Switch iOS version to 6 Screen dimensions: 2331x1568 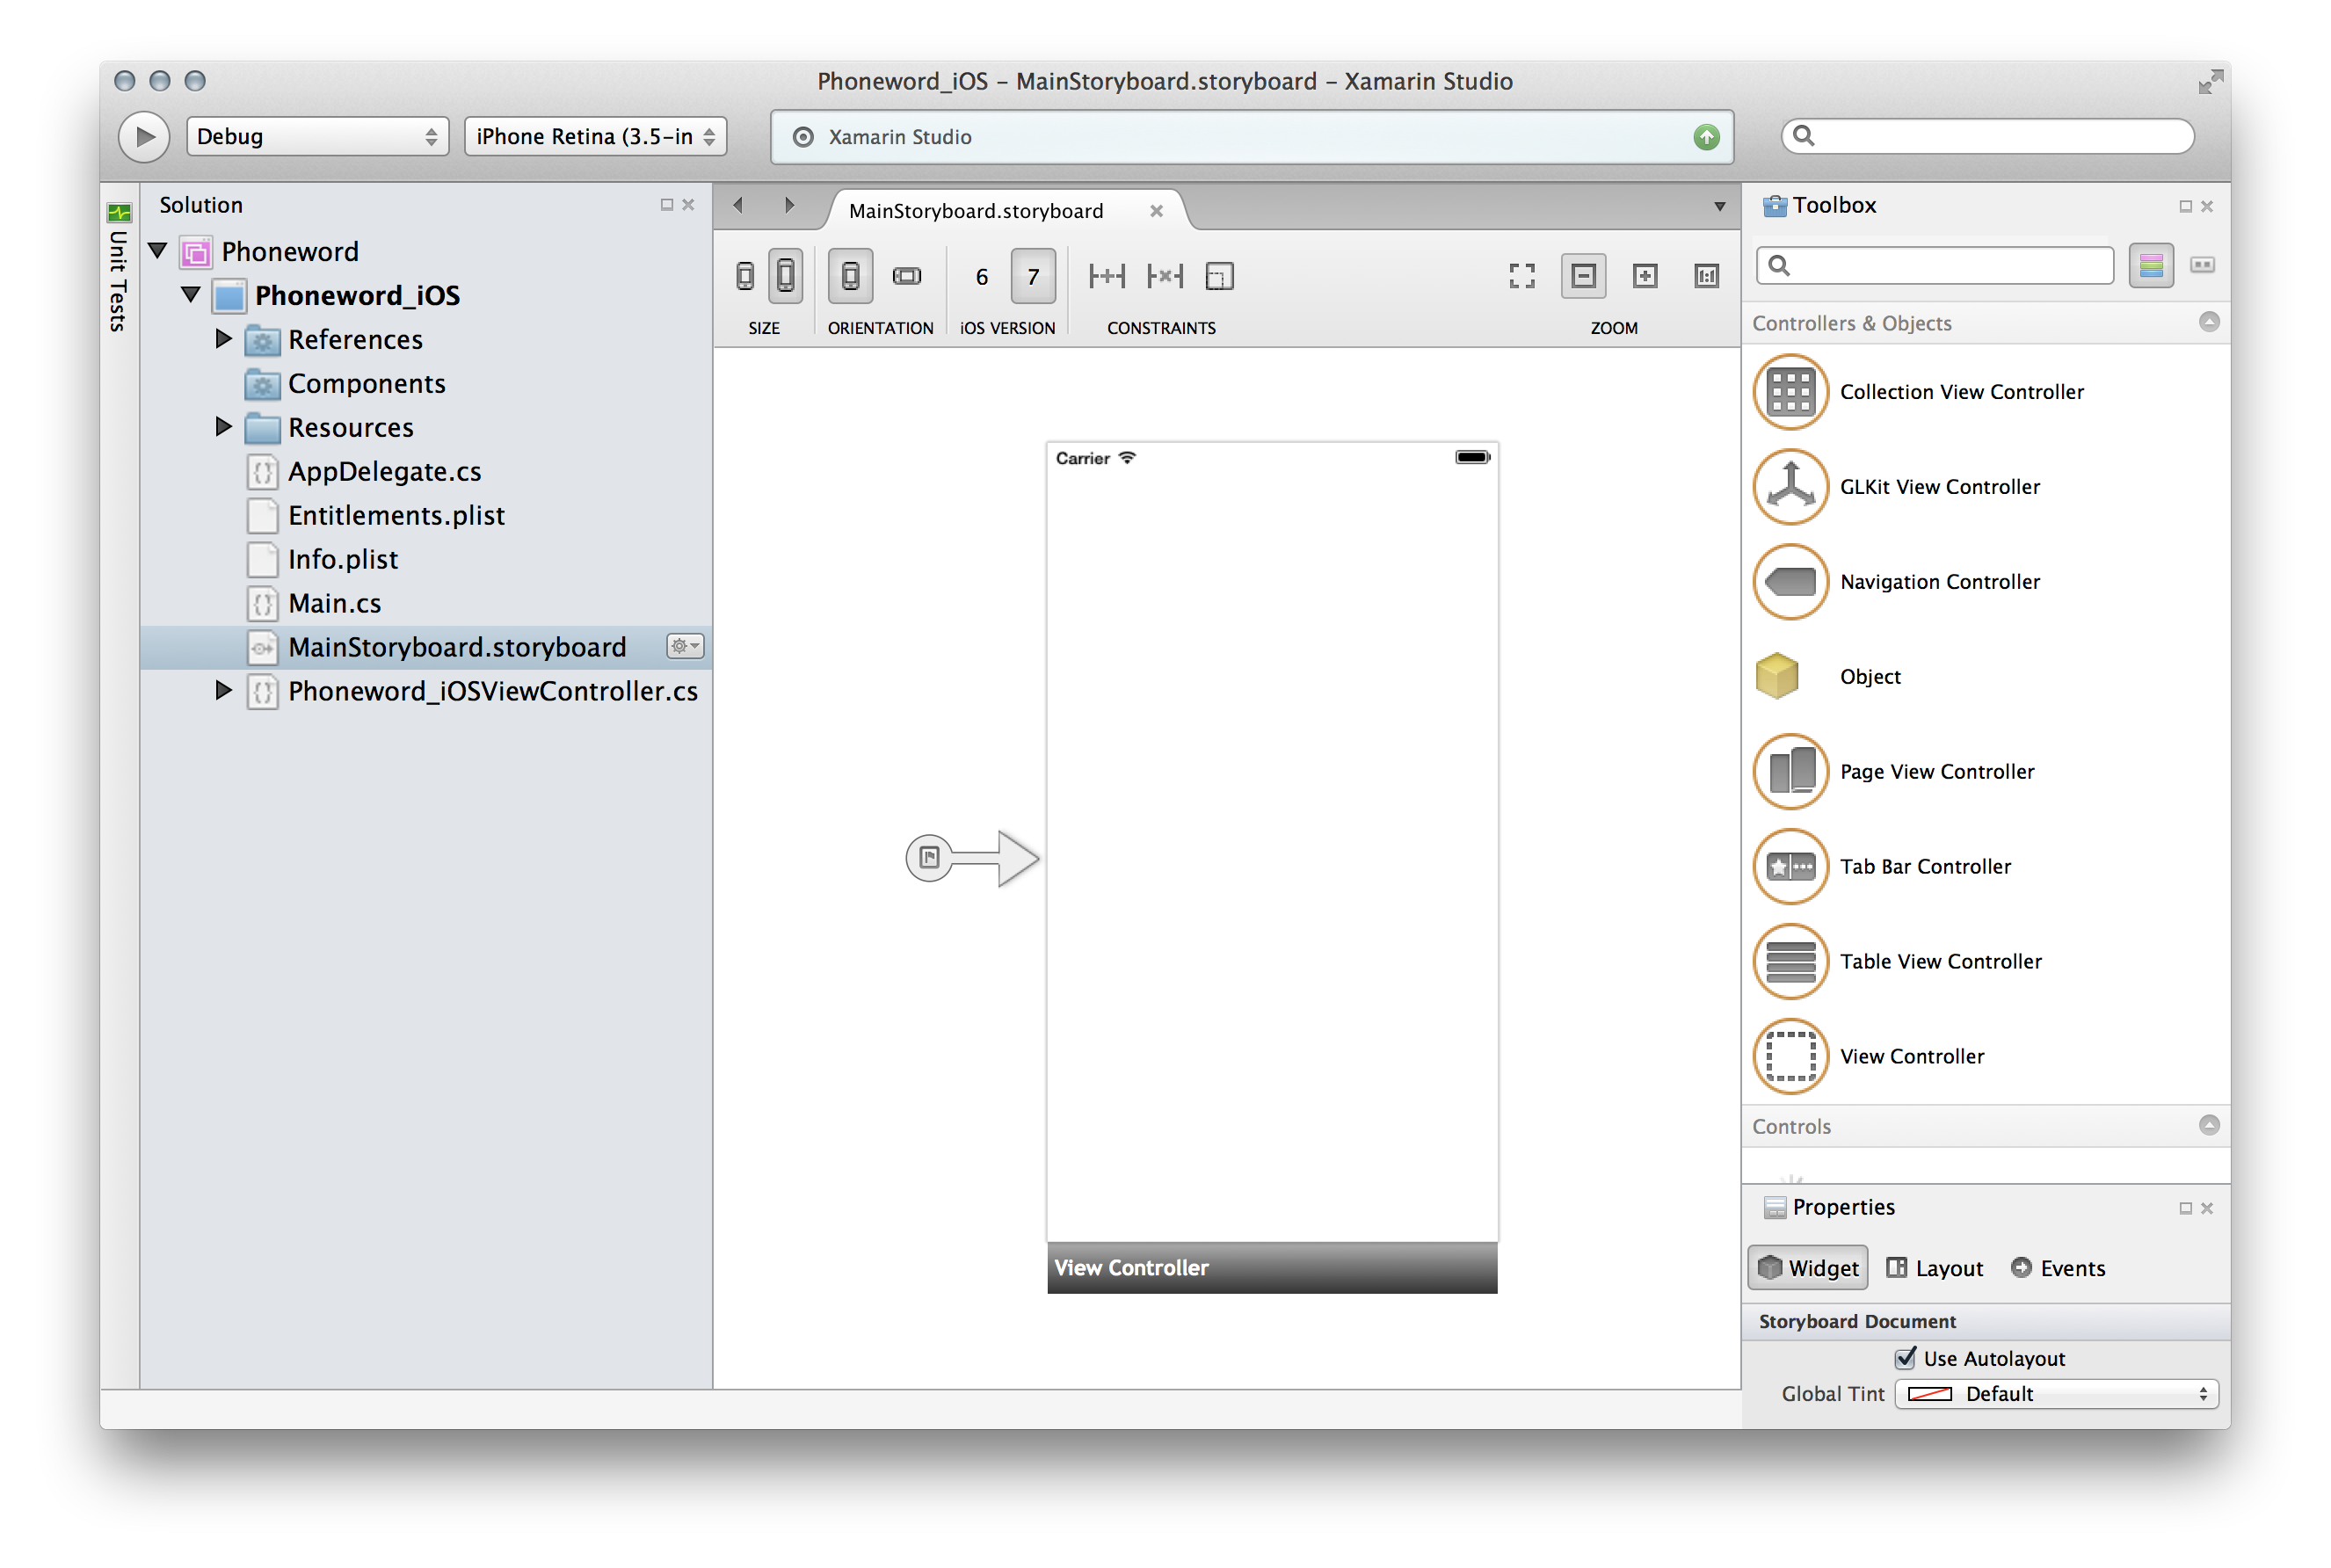coord(981,277)
